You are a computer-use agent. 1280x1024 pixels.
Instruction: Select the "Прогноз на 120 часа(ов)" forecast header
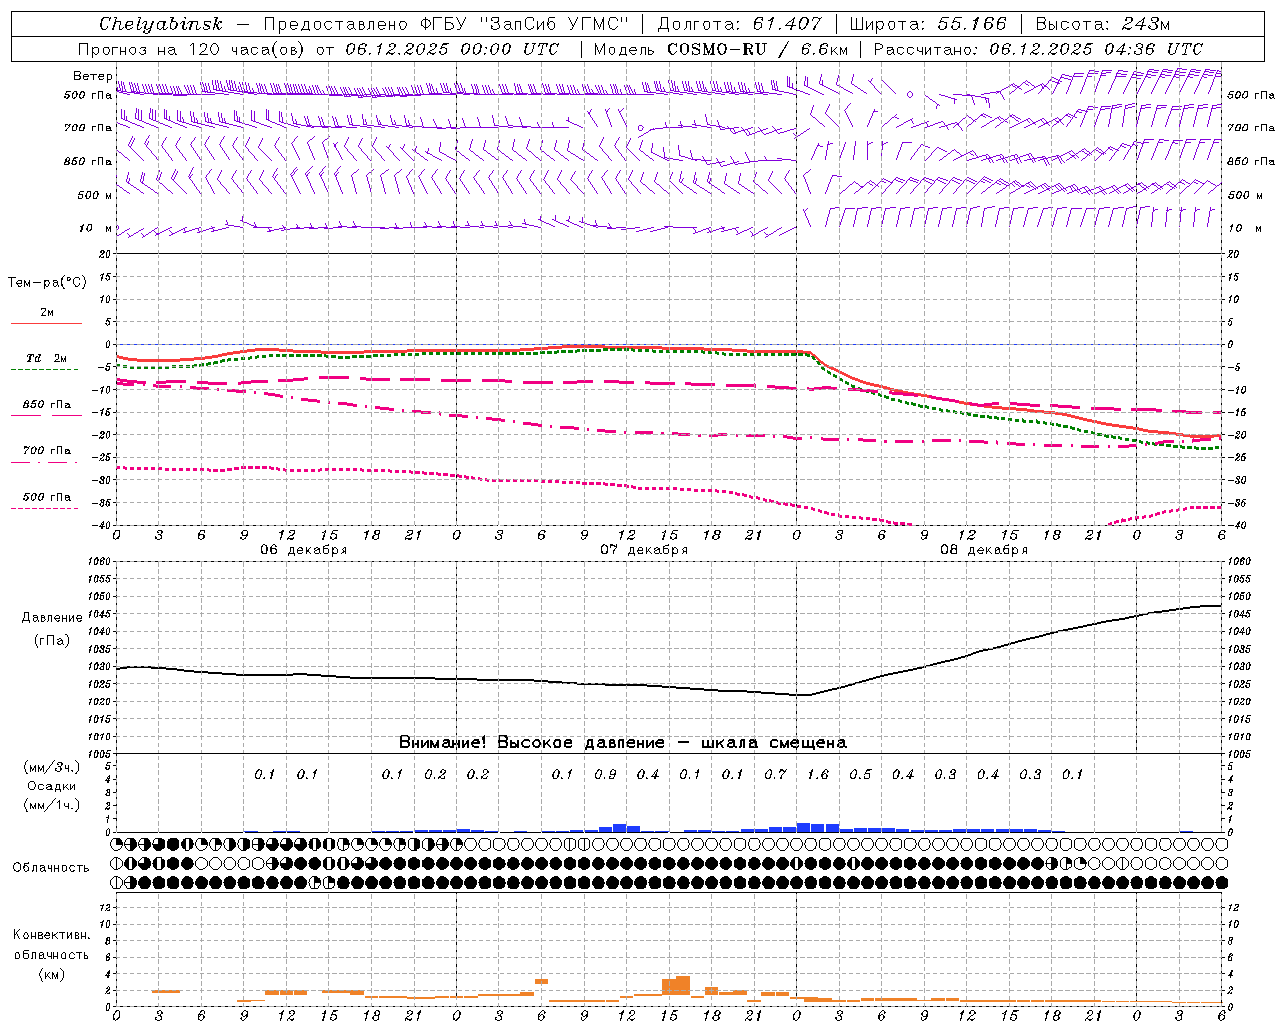click(192, 49)
